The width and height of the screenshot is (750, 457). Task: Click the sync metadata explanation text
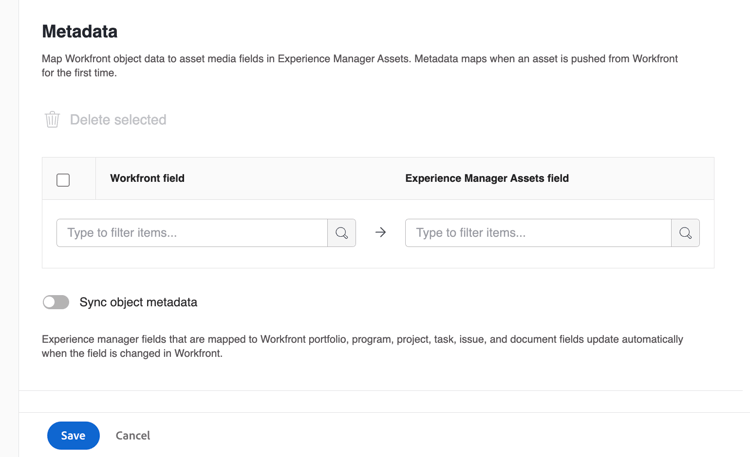tap(362, 346)
